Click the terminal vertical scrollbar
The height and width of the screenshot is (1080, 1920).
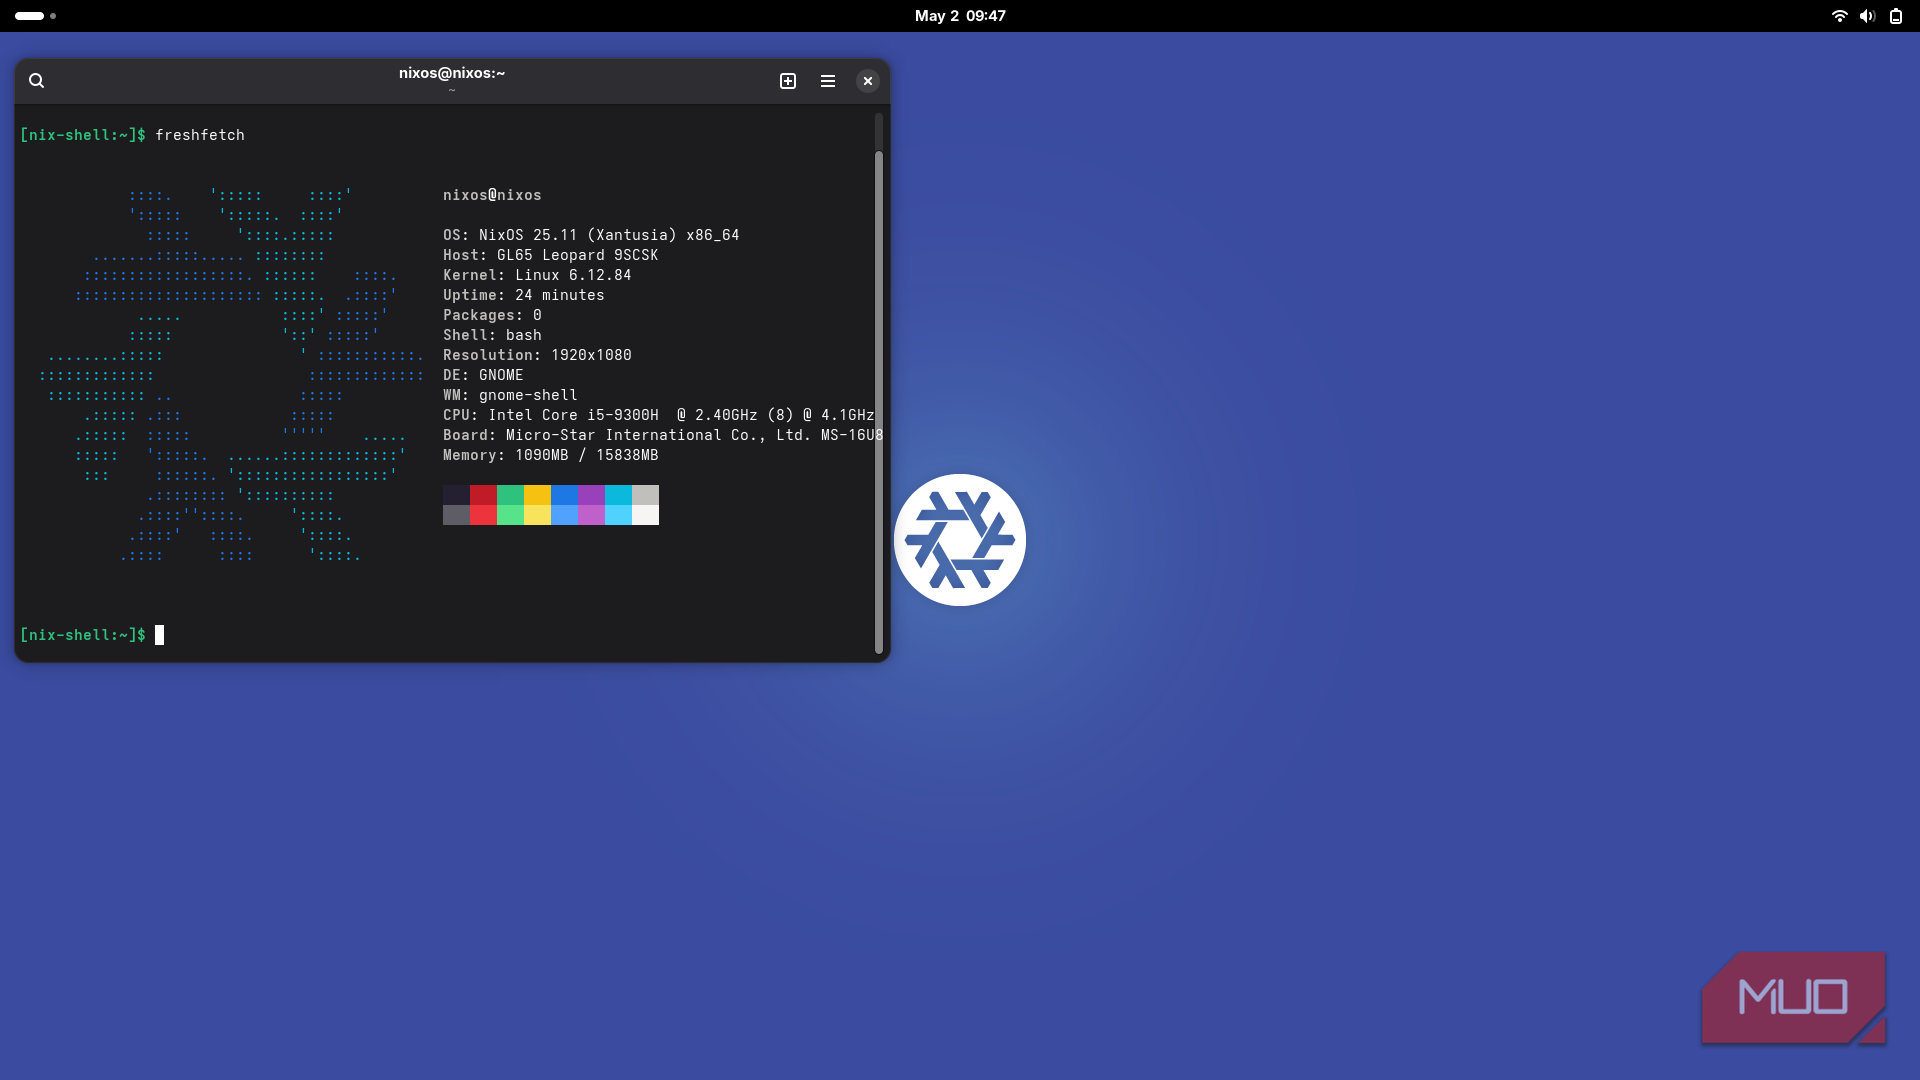point(879,402)
